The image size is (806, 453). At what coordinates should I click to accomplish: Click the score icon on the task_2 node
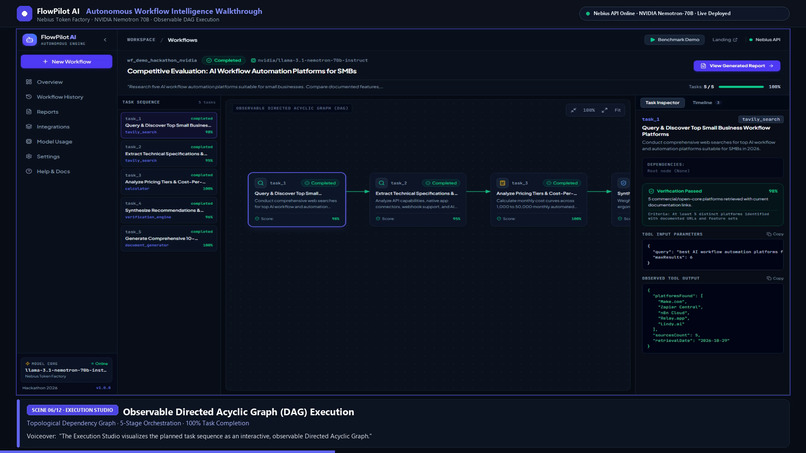[x=378, y=219]
